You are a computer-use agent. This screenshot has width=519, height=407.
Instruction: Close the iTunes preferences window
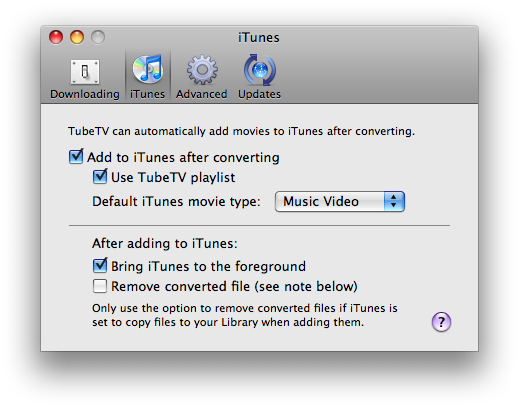coord(56,37)
